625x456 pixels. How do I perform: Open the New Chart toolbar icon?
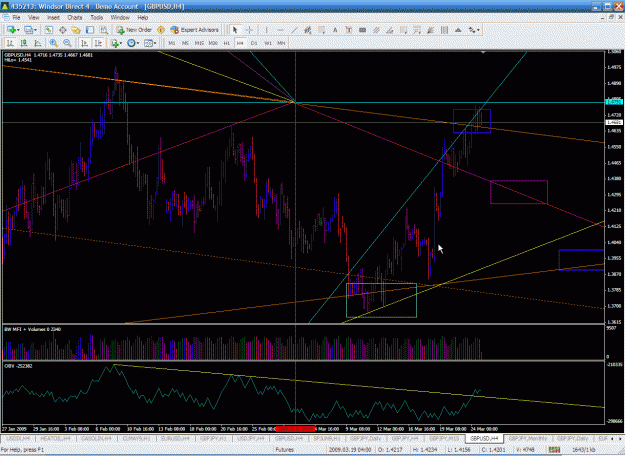[11, 30]
